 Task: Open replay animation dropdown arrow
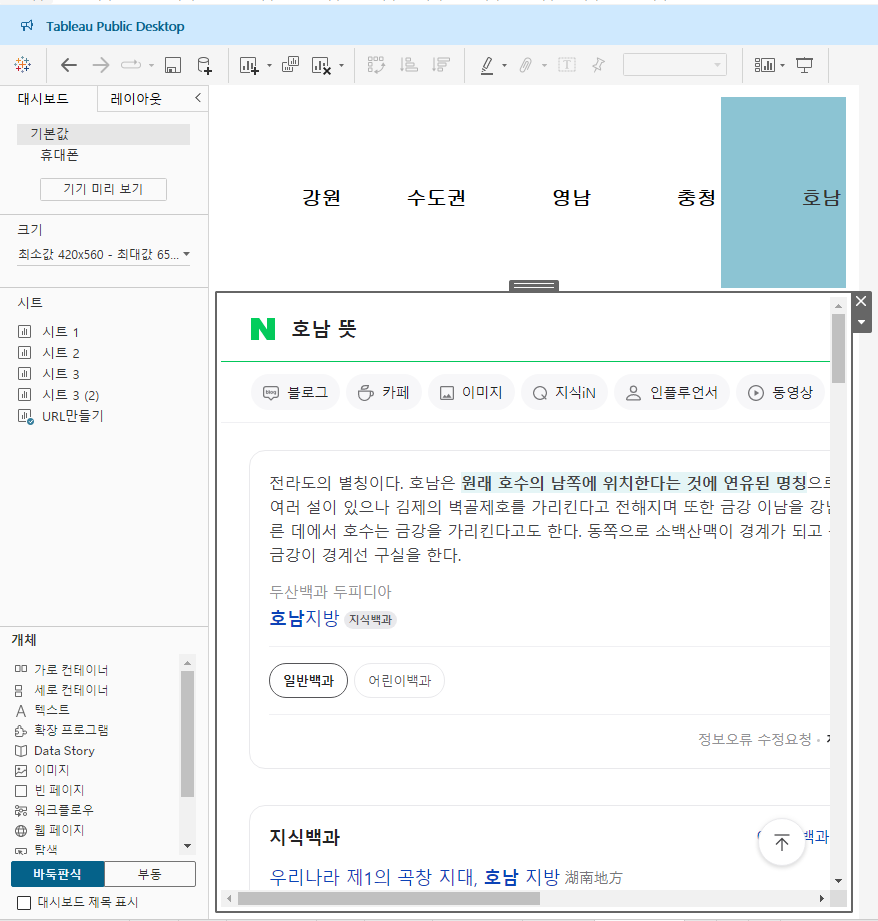click(x=152, y=65)
